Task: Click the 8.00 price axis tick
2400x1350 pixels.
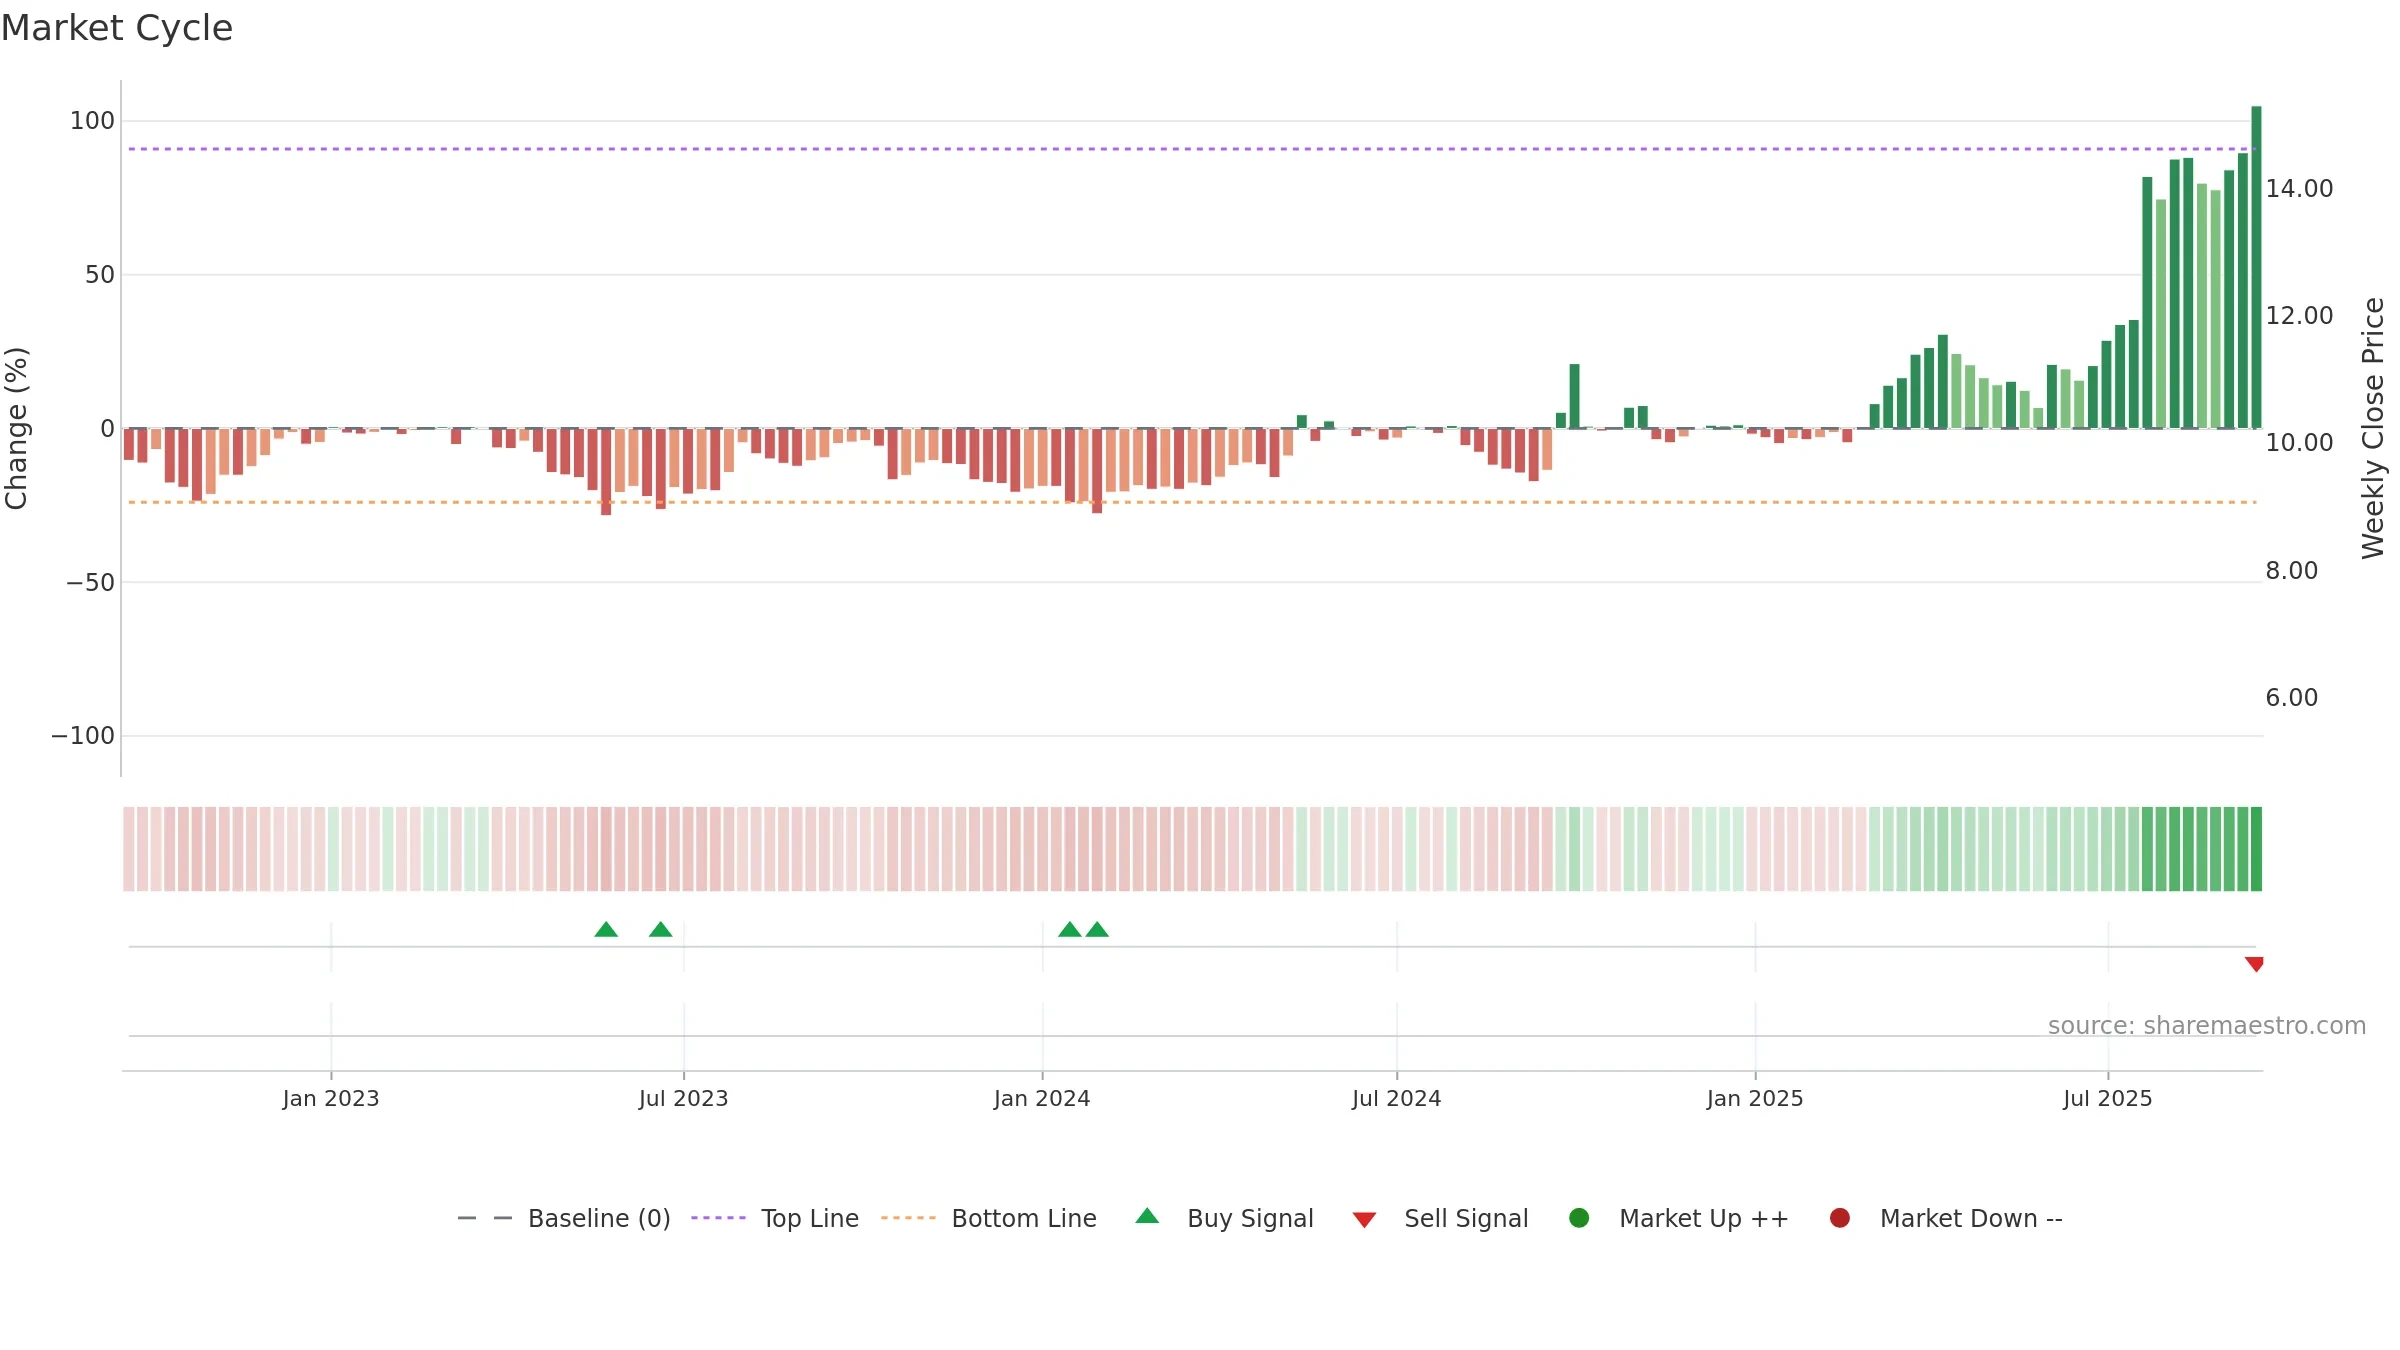Action: pos(2291,570)
